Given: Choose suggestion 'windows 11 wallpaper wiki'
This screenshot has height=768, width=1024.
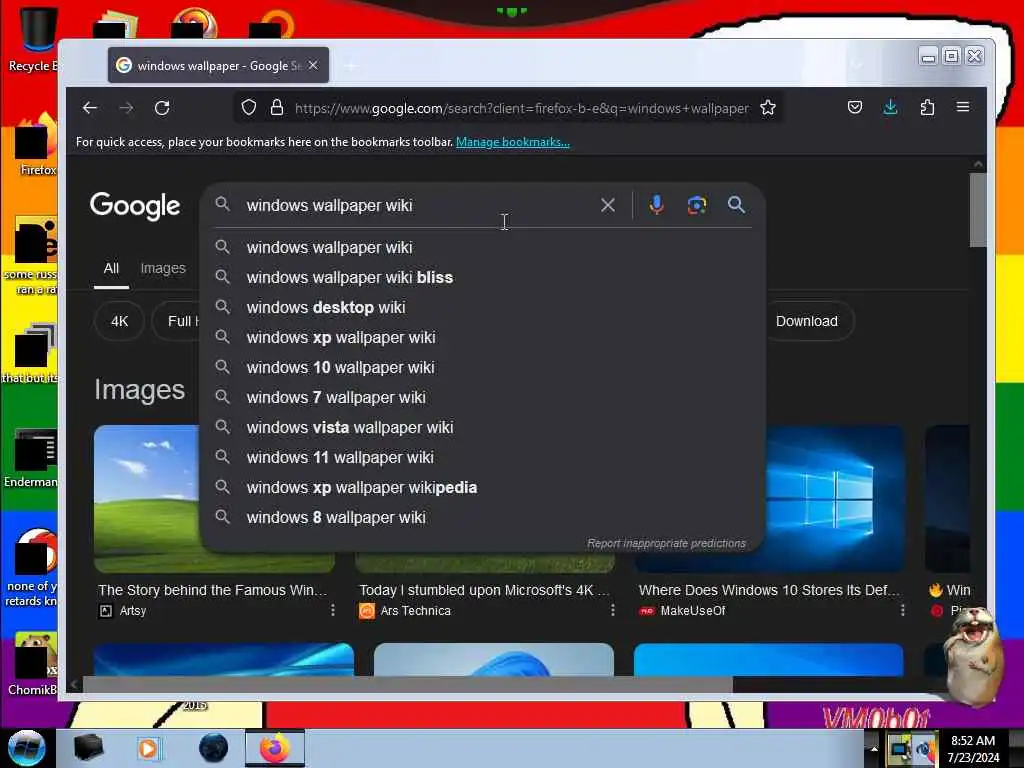Looking at the screenshot, I should pyautogui.click(x=483, y=458).
